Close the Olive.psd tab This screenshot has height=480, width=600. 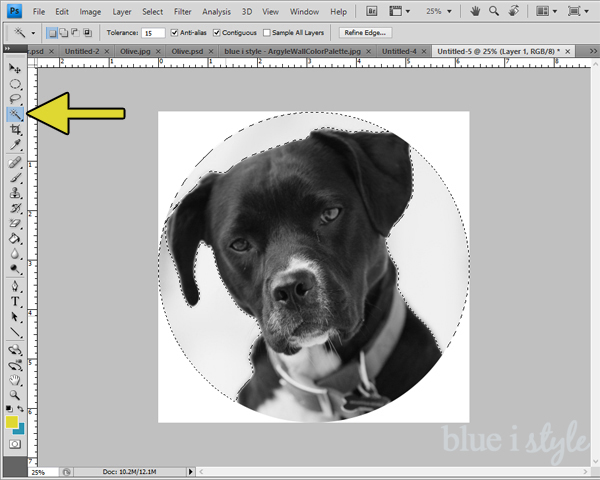tap(211, 51)
